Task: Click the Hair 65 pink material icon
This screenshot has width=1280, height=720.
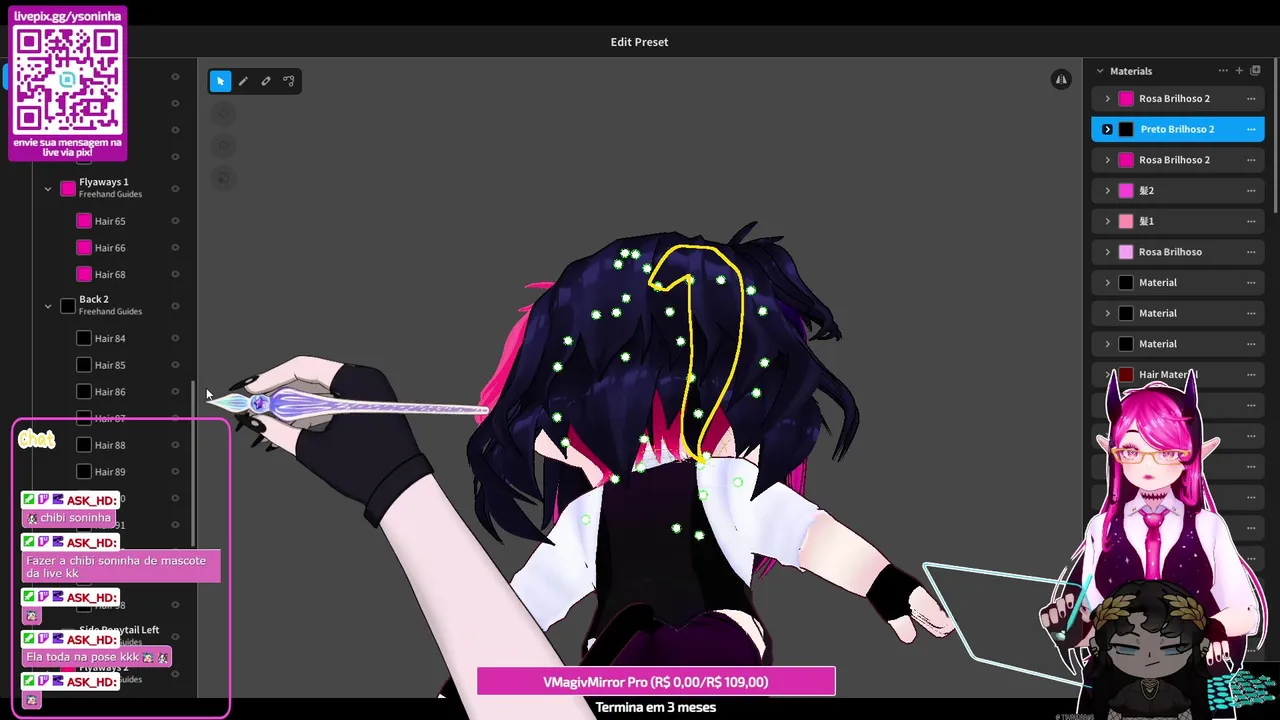Action: pyautogui.click(x=84, y=221)
